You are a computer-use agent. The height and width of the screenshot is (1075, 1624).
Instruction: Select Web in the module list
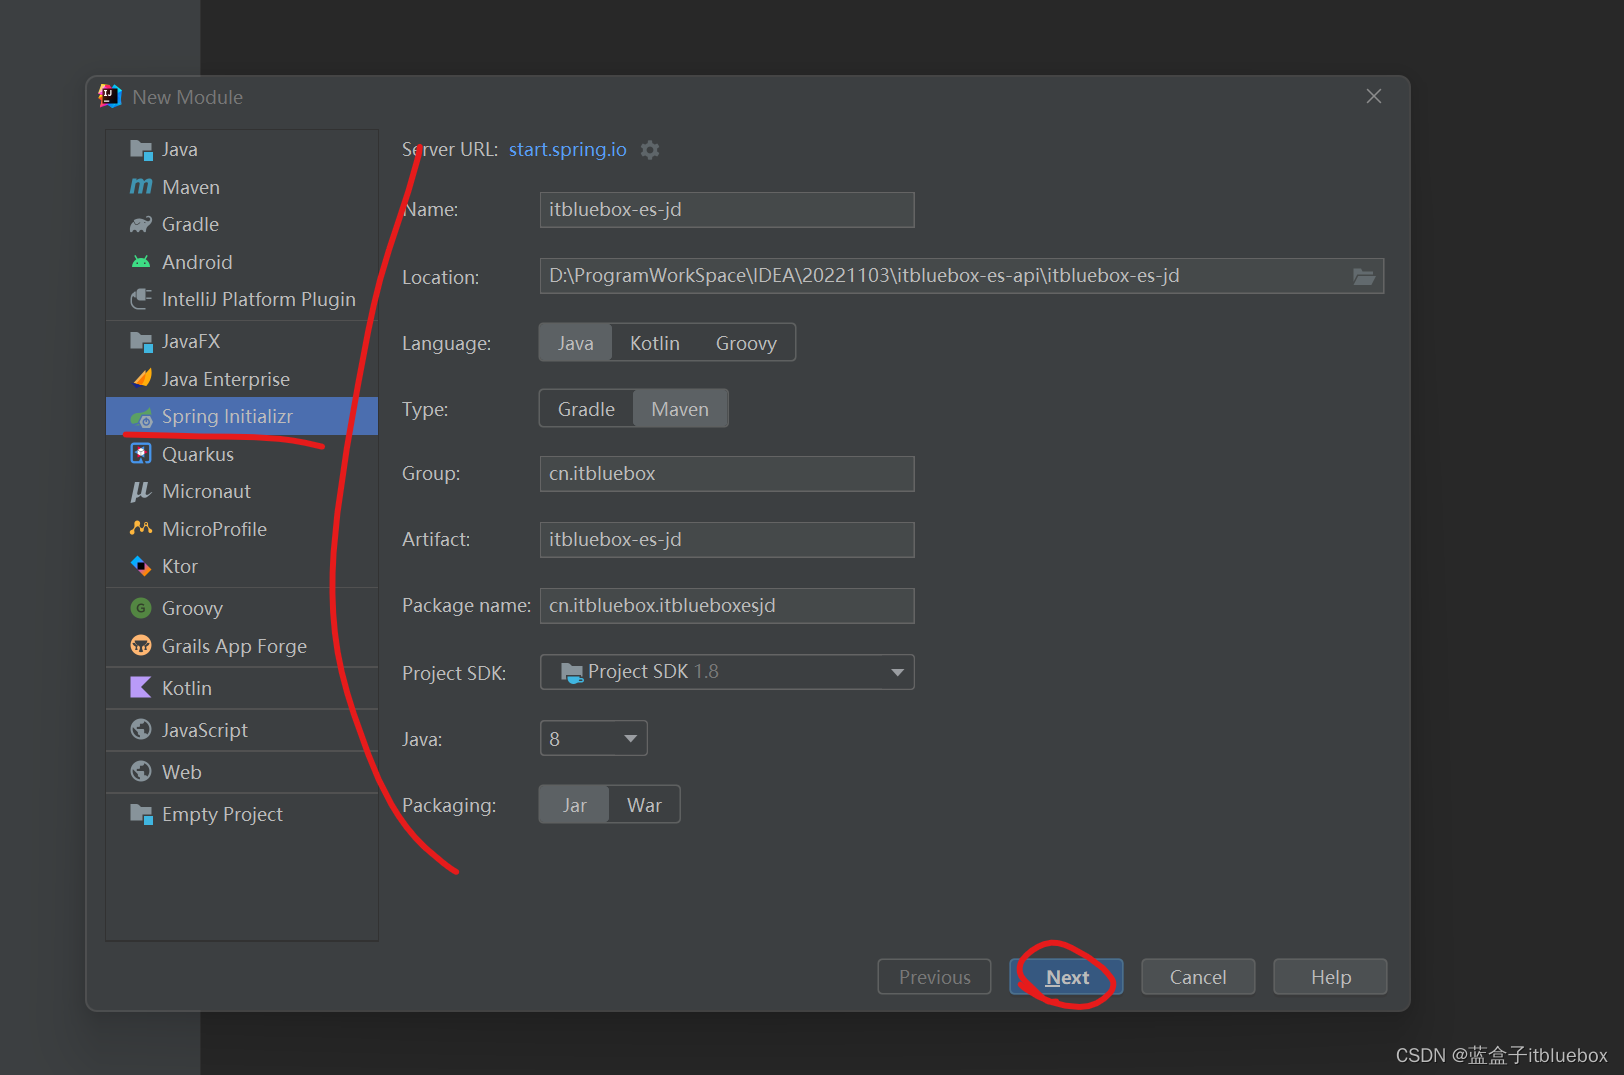coord(242,772)
